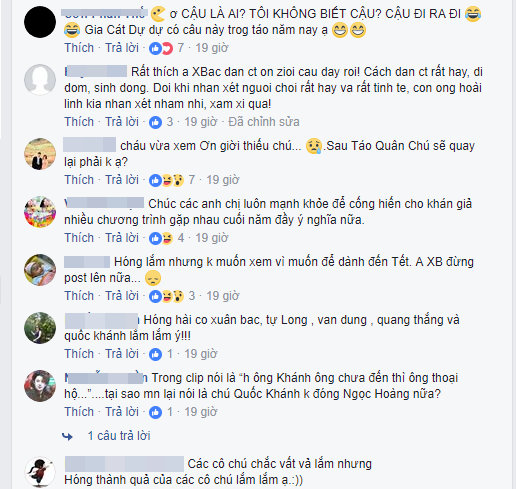Click like icon on Hóng hài comment
The width and height of the screenshot is (516, 489).
coord(155,354)
